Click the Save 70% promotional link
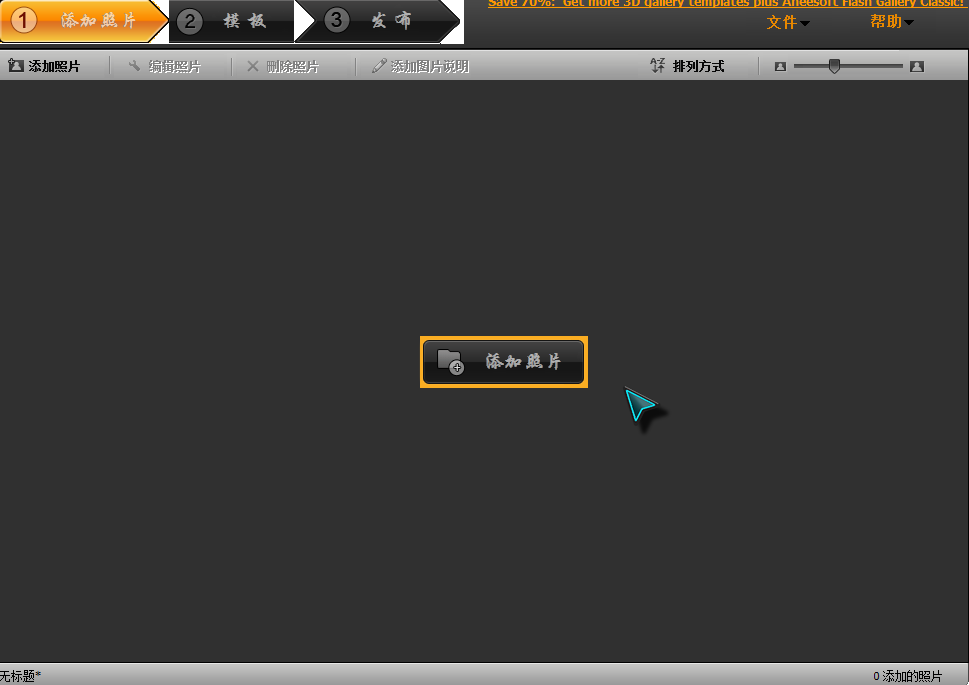Screen dimensions: 969x685 [726, 3]
